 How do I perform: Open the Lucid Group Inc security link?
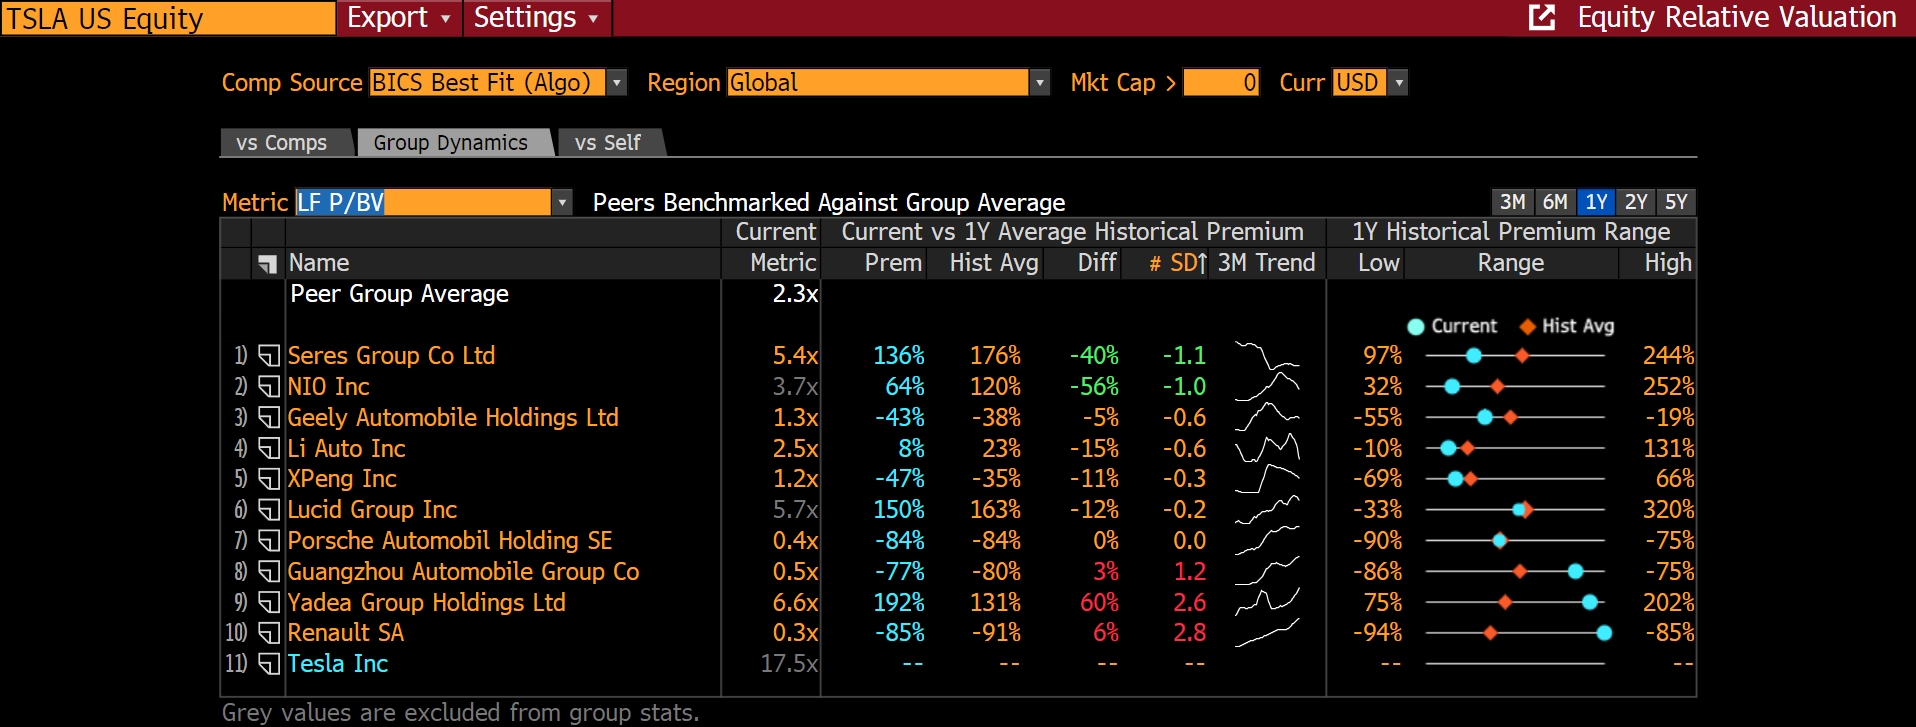[x=372, y=510]
